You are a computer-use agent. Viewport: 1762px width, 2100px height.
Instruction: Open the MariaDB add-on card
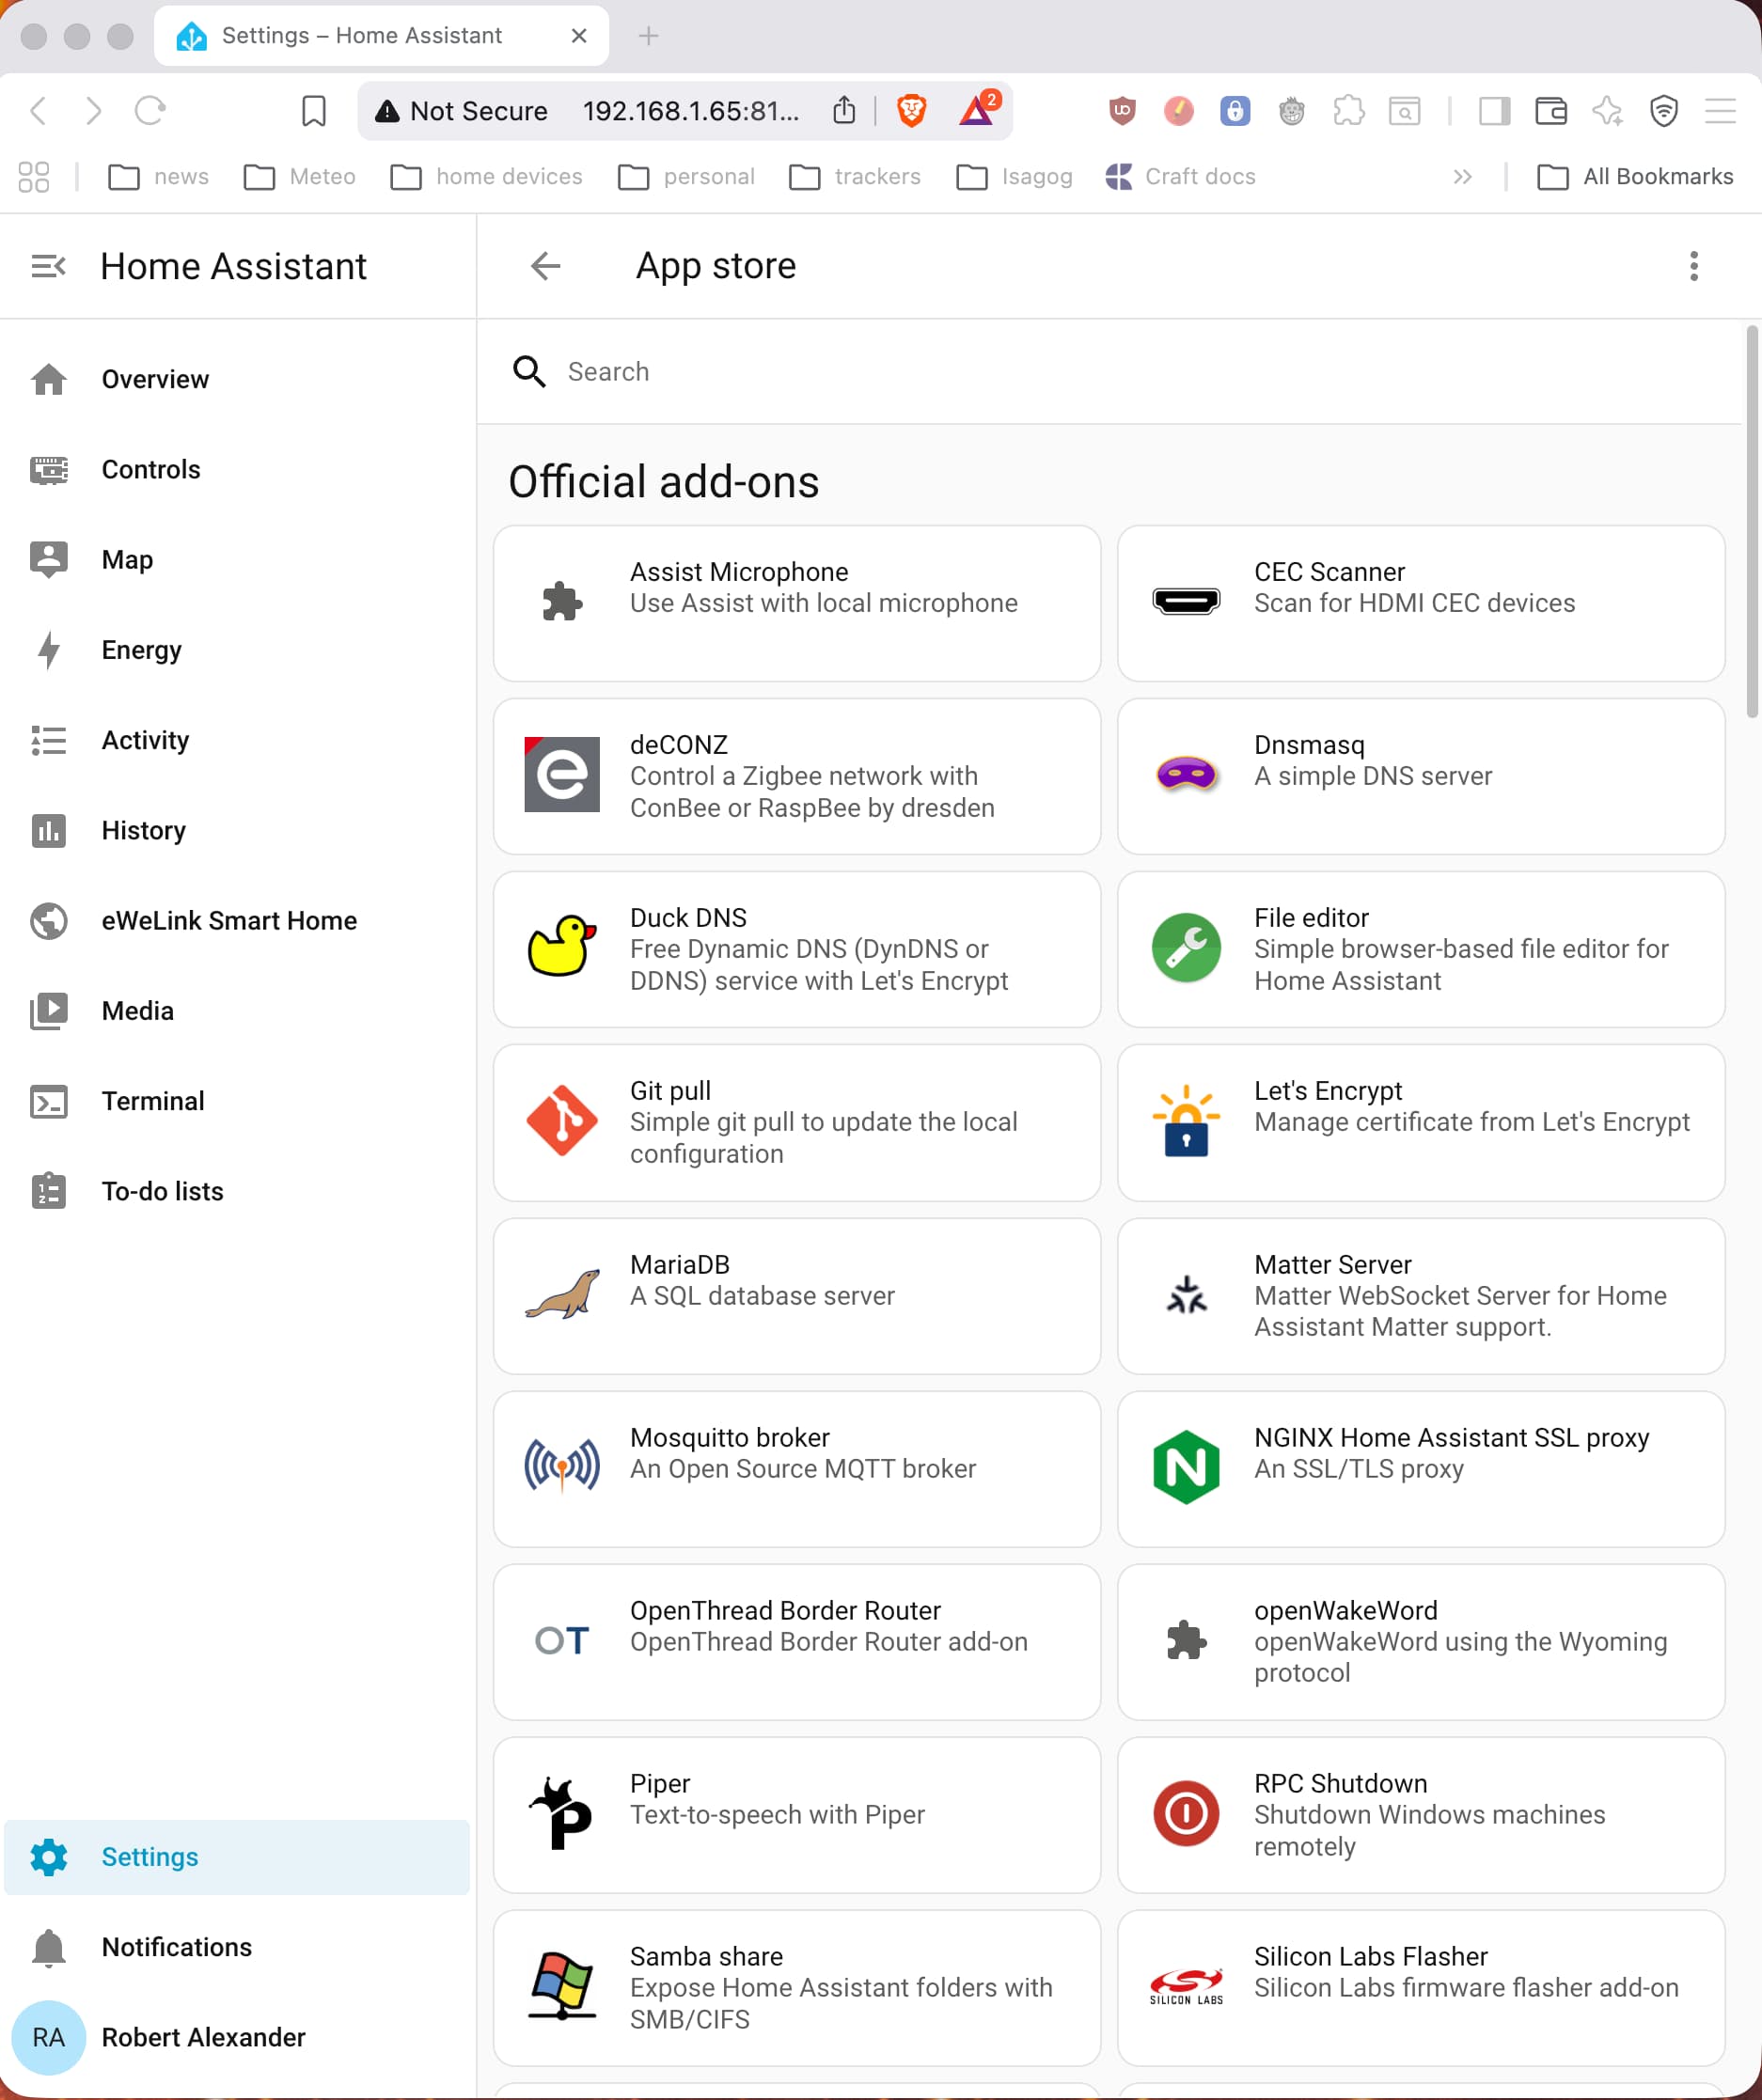coord(796,1295)
